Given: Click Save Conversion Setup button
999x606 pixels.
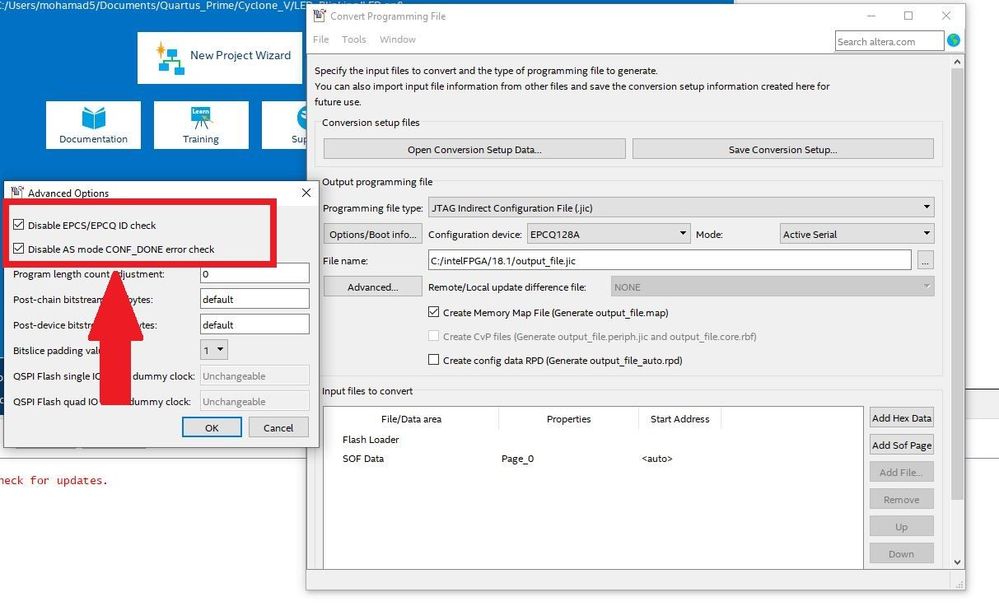Looking at the screenshot, I should pos(782,149).
